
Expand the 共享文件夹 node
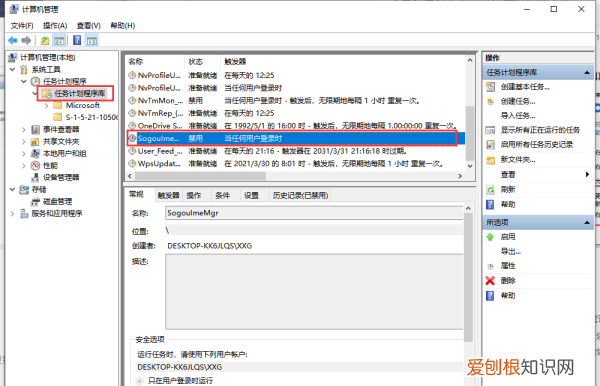pos(24,142)
